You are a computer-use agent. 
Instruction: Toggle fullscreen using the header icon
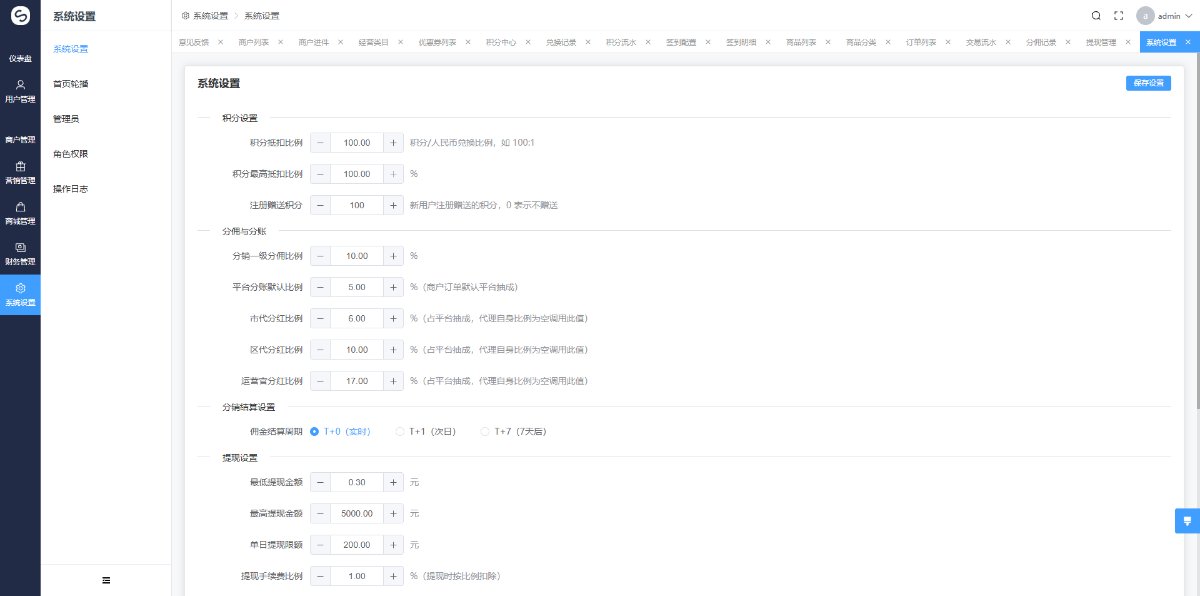[x=1119, y=16]
